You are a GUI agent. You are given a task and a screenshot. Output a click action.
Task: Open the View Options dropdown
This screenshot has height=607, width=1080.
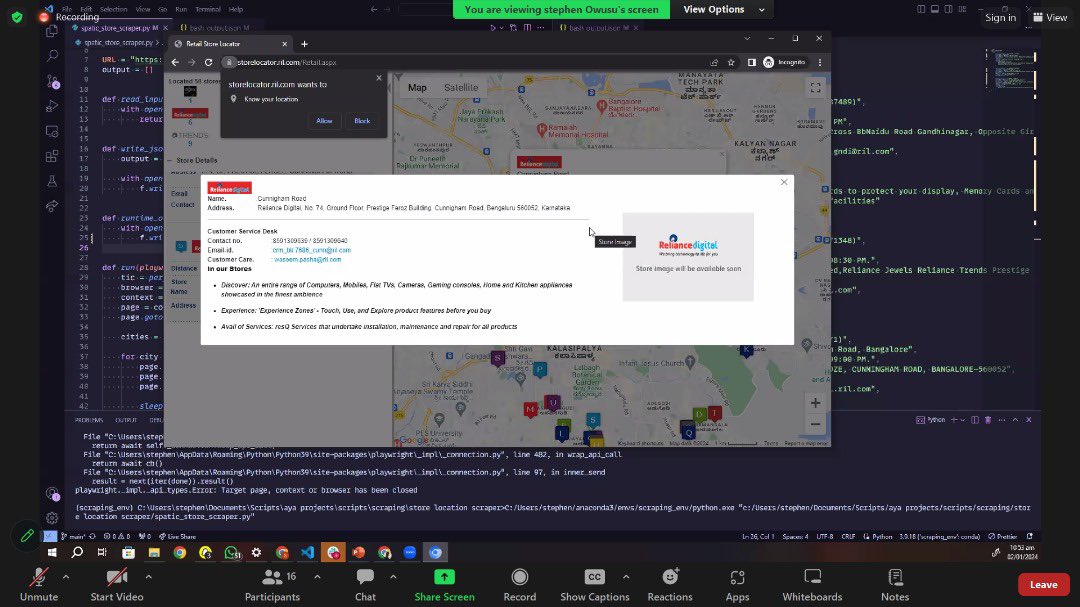click(x=723, y=10)
